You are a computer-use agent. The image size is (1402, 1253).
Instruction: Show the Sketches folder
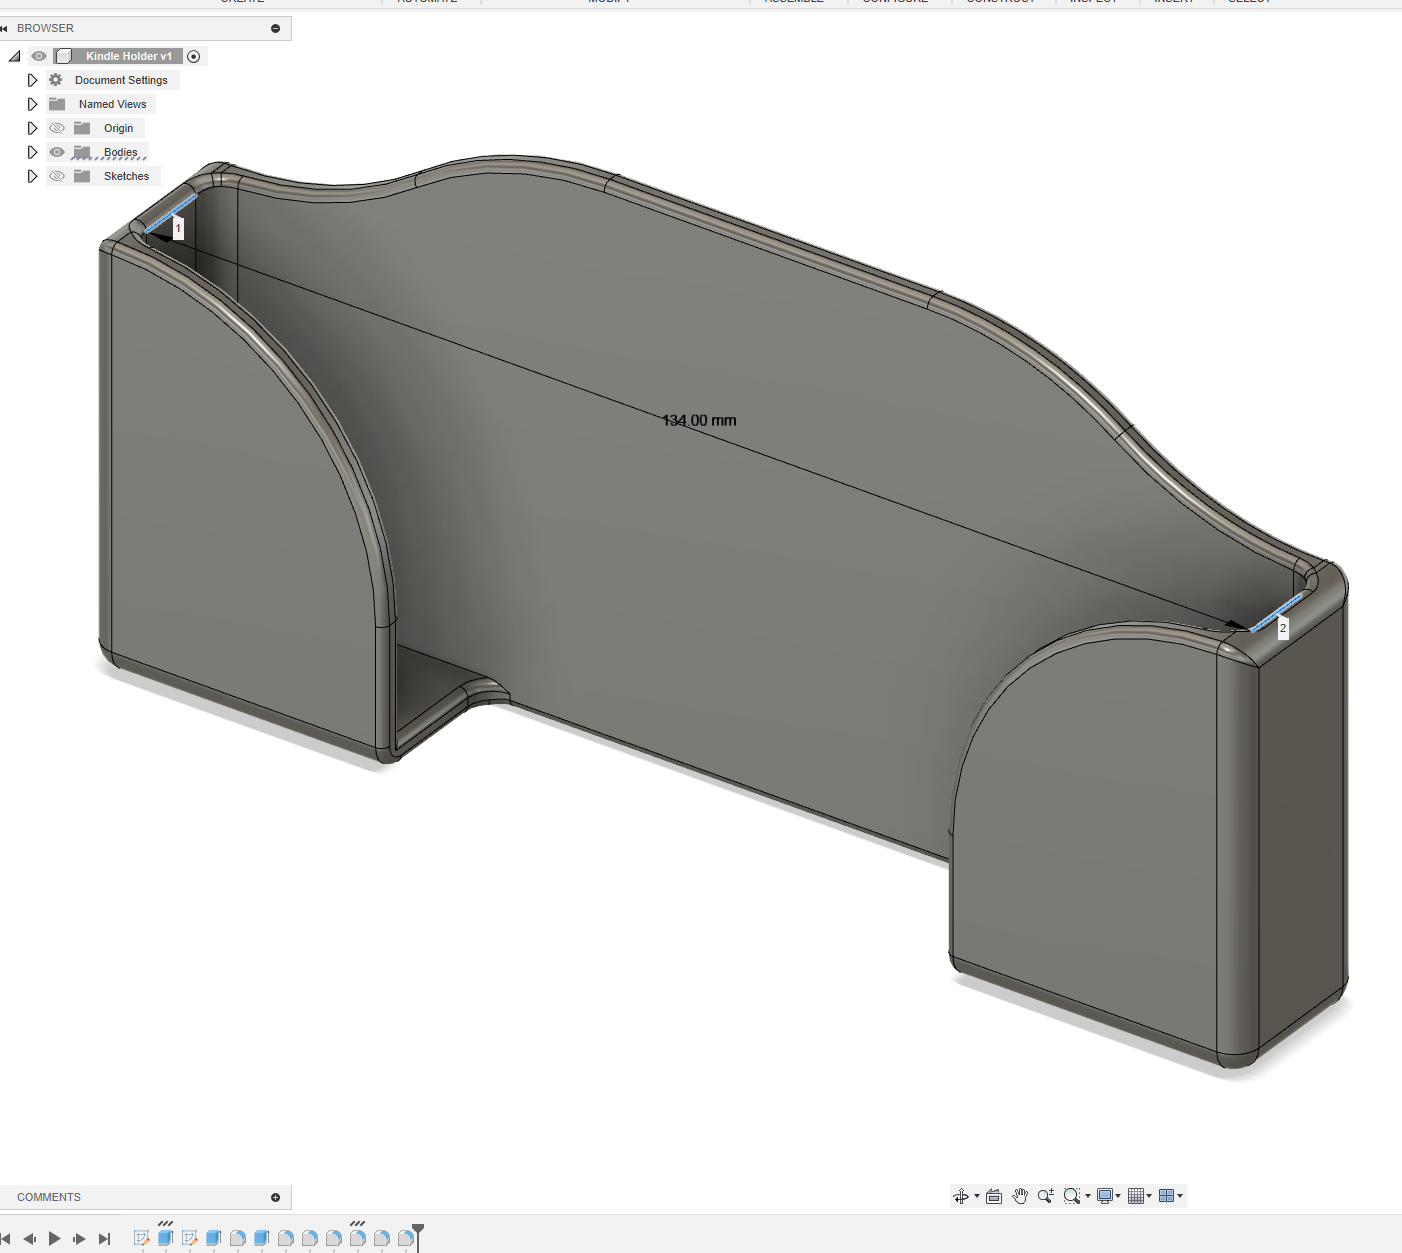coord(57,175)
